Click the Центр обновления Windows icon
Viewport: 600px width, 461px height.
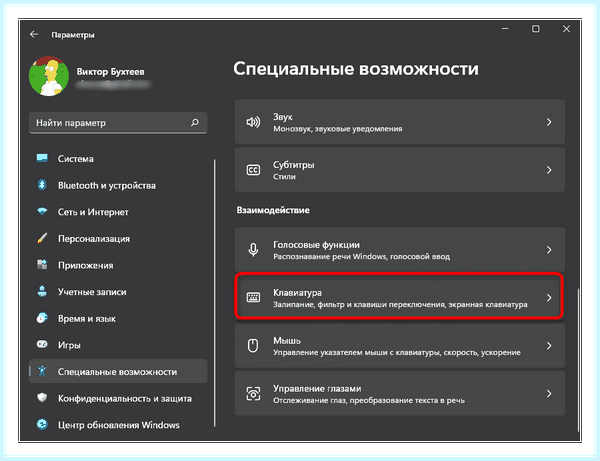pos(42,424)
